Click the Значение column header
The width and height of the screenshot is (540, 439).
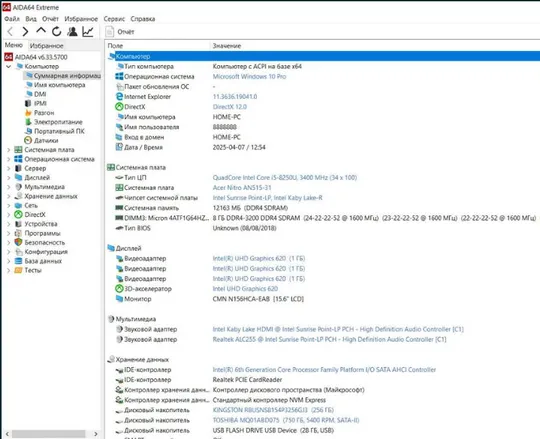375,45
